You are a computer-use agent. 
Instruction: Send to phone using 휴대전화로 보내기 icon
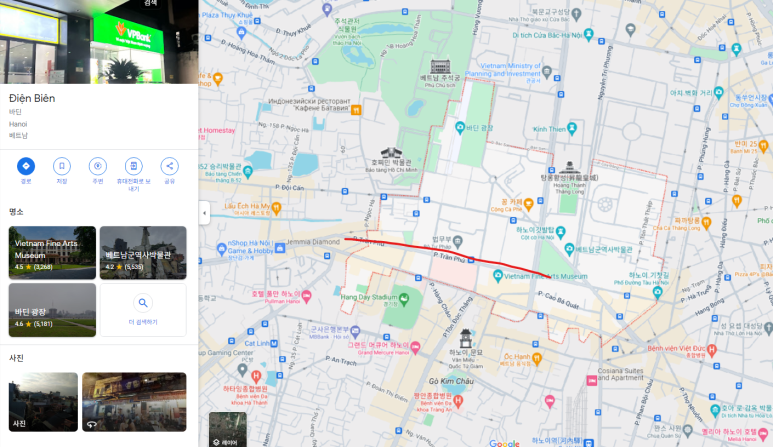click(x=134, y=166)
